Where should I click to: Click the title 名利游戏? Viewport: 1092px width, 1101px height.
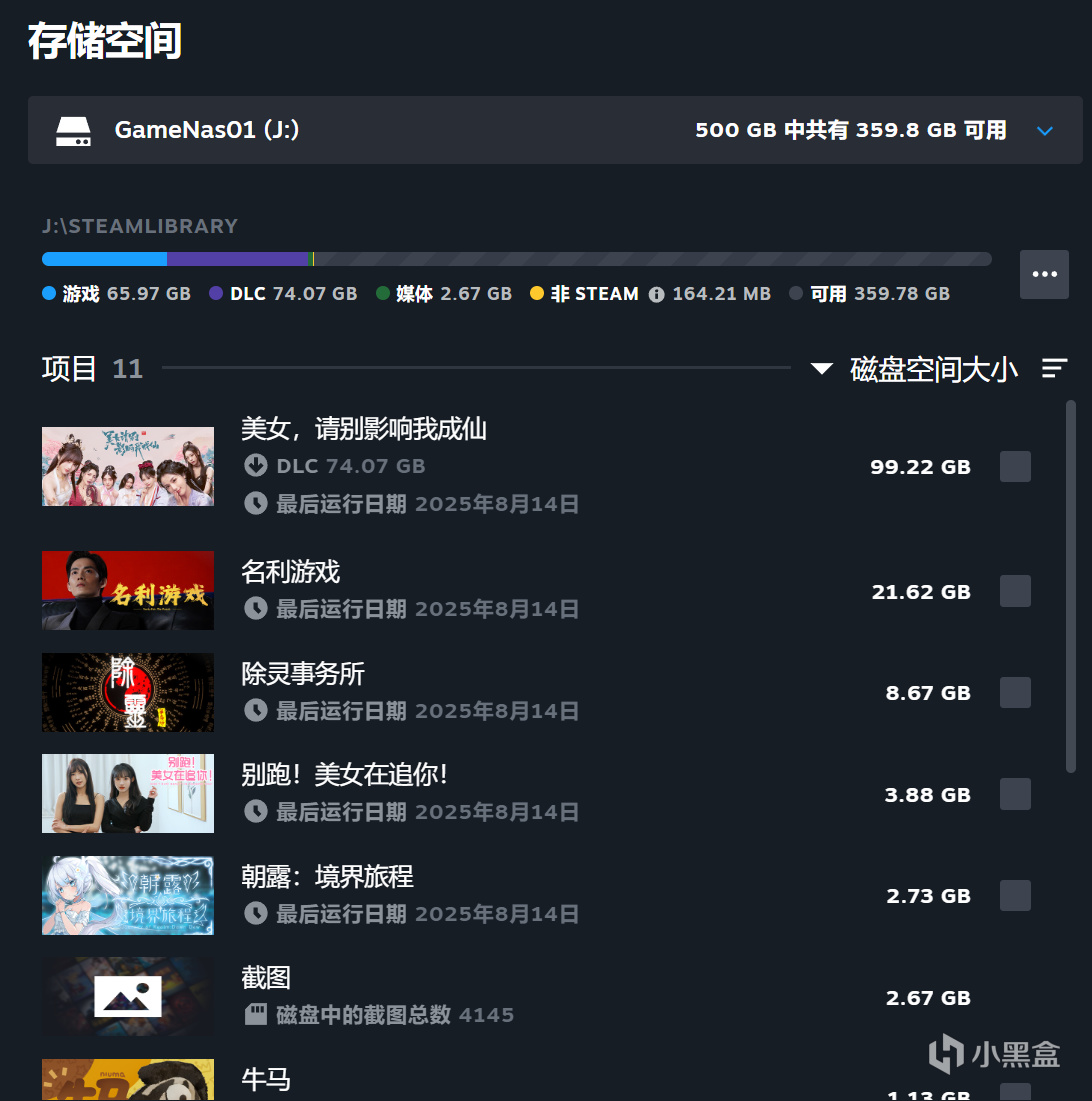(x=290, y=572)
